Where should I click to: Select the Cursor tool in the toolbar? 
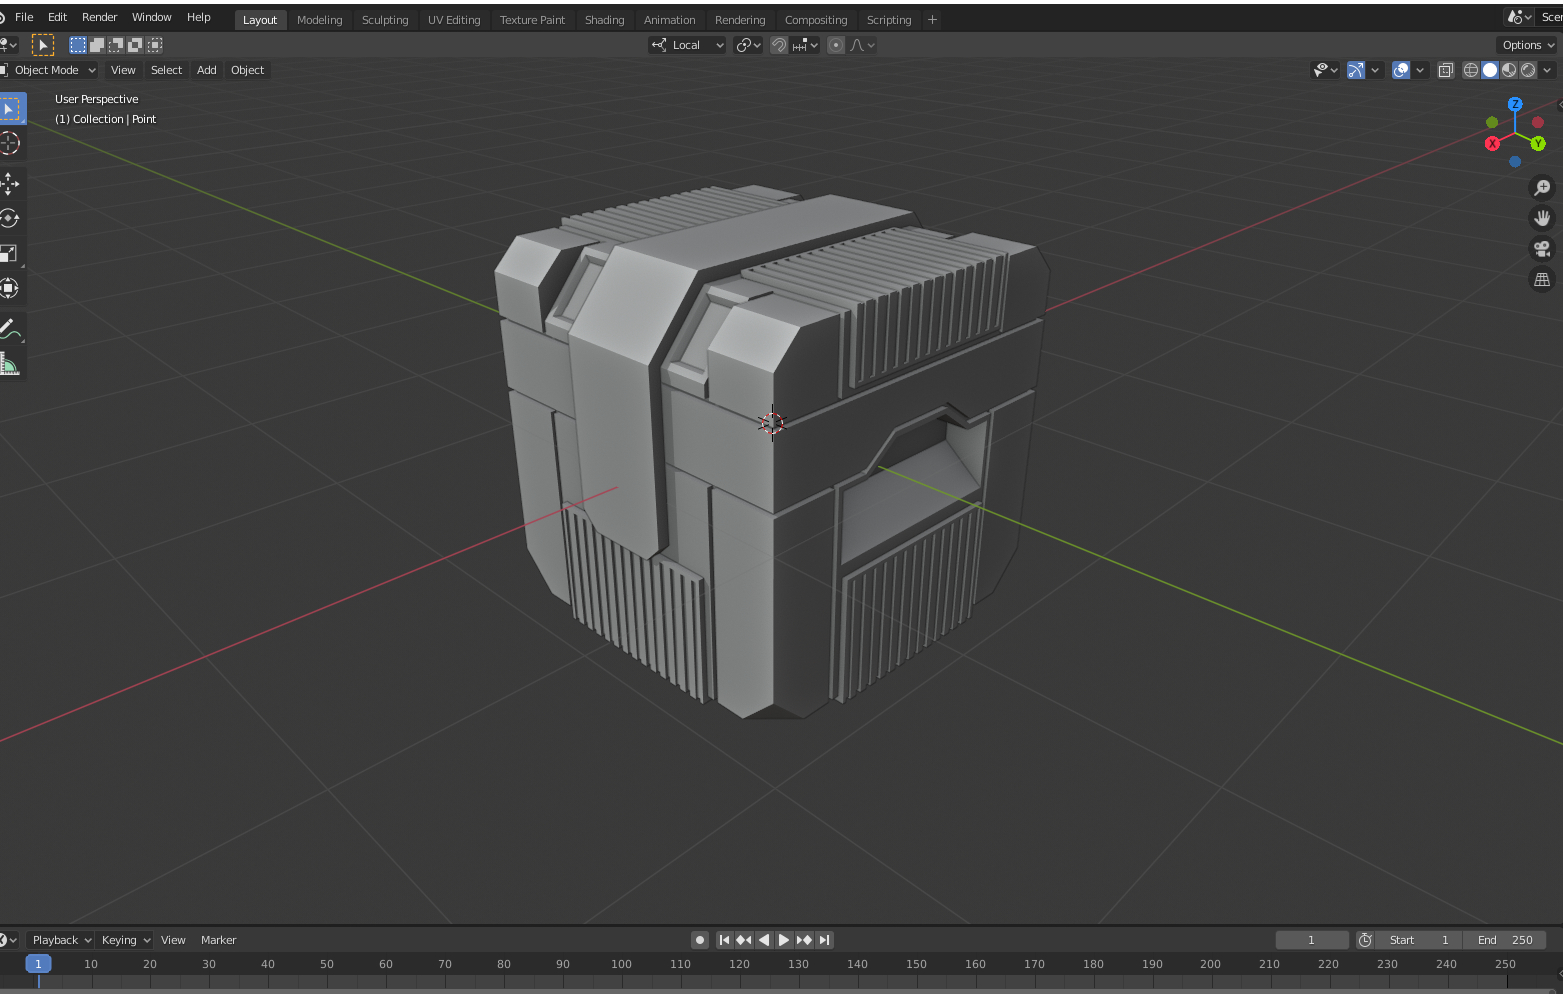pos(10,143)
